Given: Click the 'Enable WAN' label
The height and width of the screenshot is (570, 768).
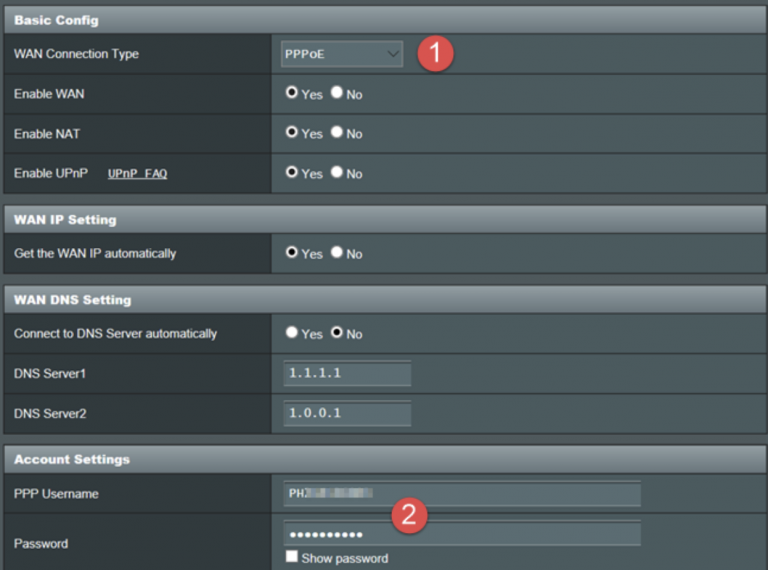Looking at the screenshot, I should pyautogui.click(x=49, y=94).
